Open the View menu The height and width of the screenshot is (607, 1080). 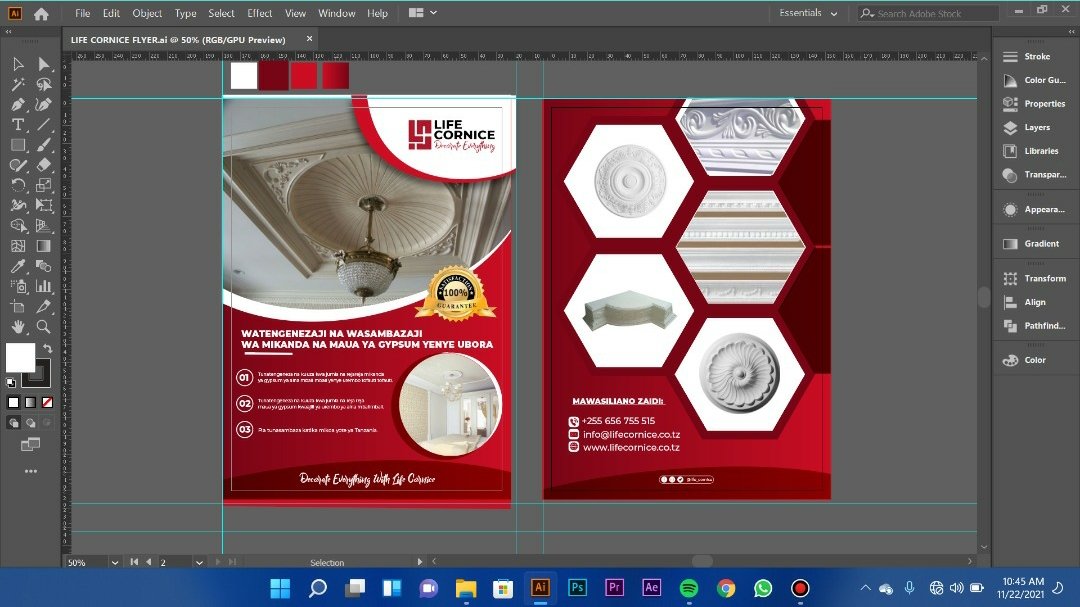click(295, 13)
